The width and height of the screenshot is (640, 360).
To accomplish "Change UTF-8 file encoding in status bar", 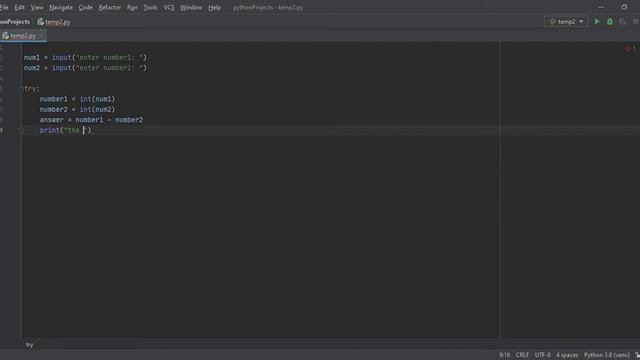I will click(x=542, y=355).
